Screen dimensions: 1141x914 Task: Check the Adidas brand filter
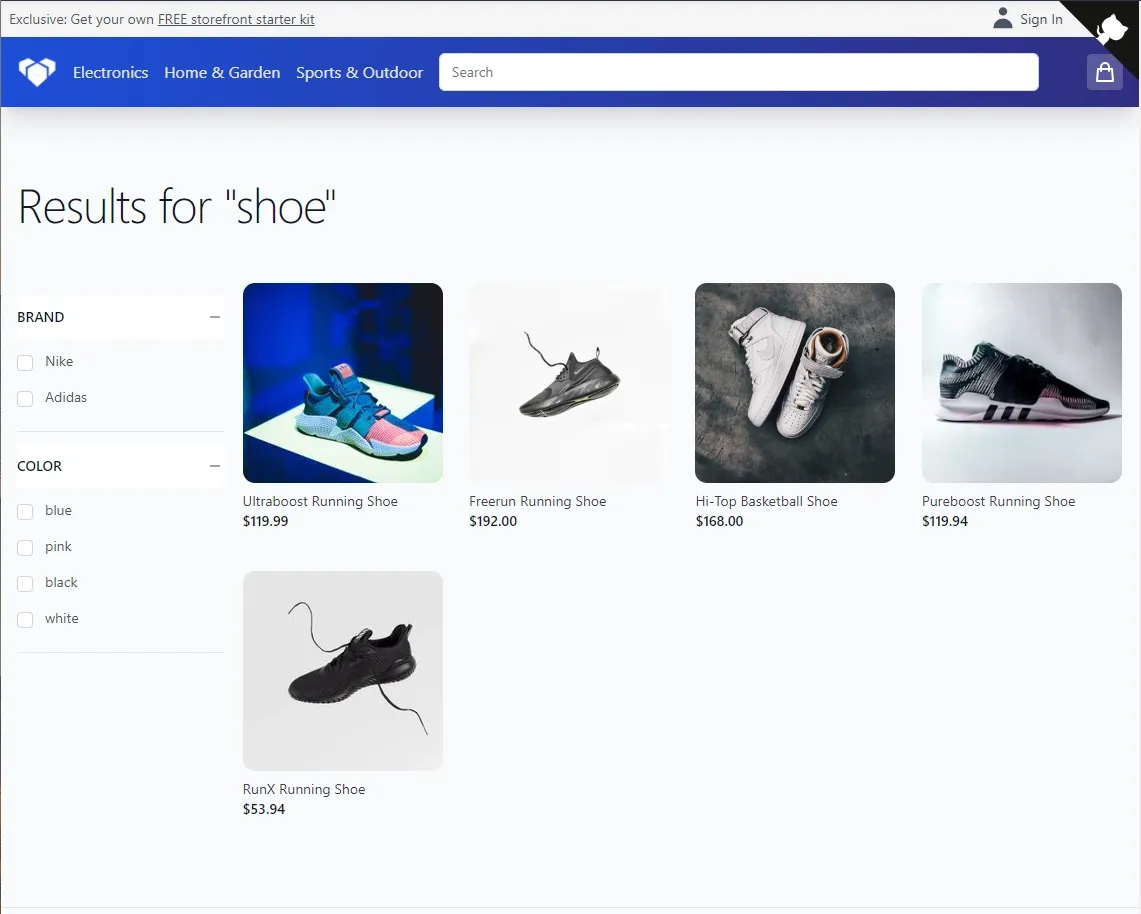pyautogui.click(x=25, y=398)
